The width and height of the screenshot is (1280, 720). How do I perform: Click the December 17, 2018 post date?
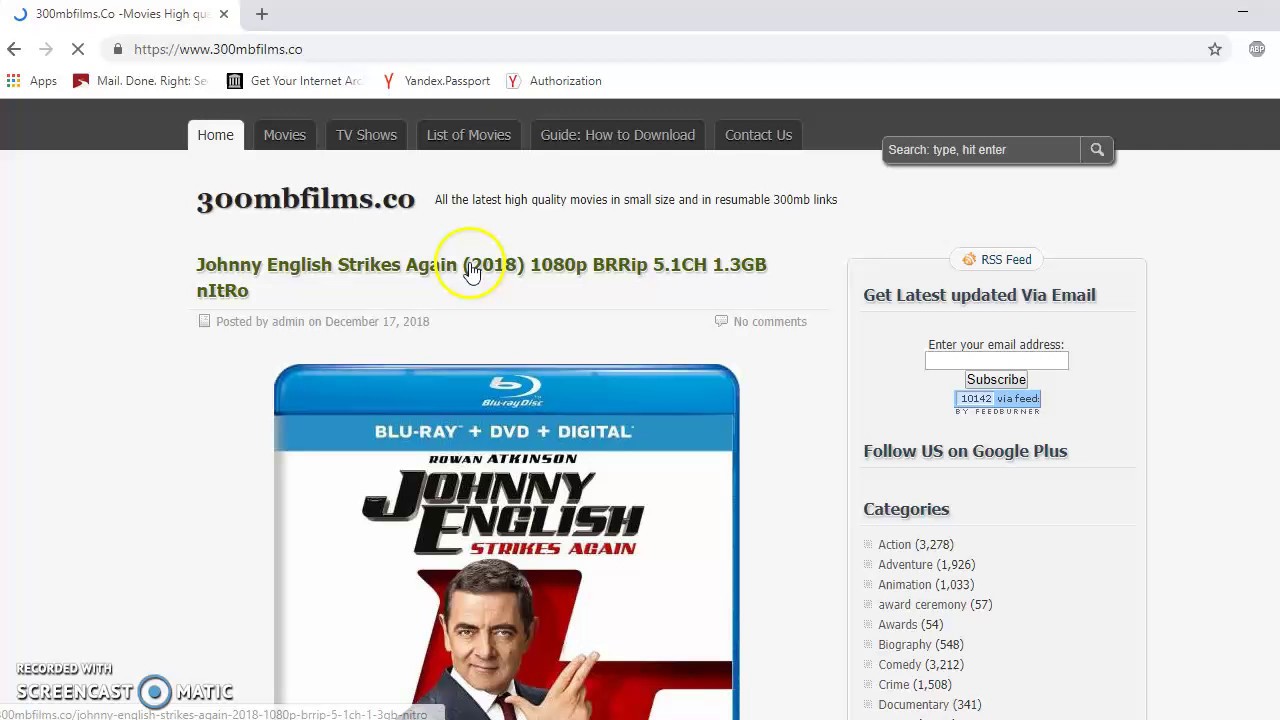[377, 321]
